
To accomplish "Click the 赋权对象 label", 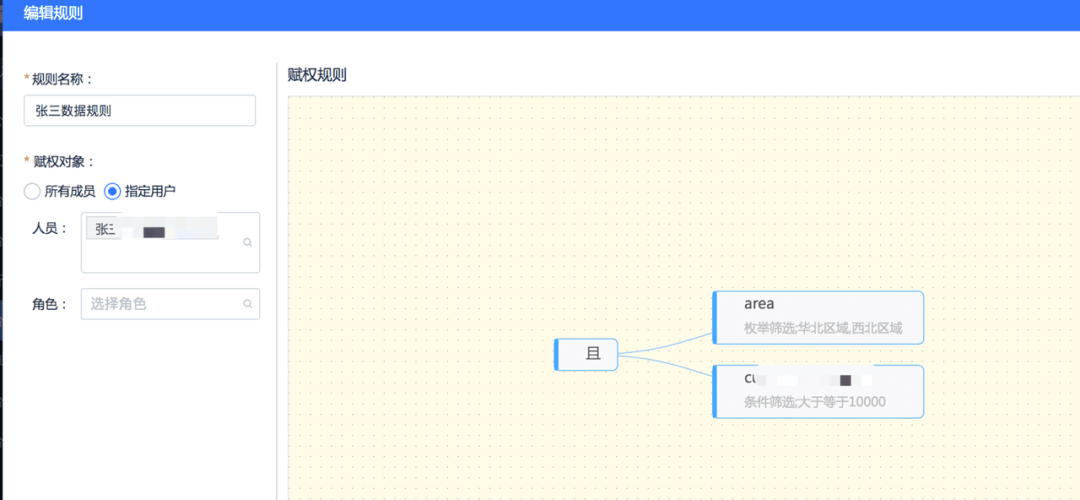I will point(63,161).
